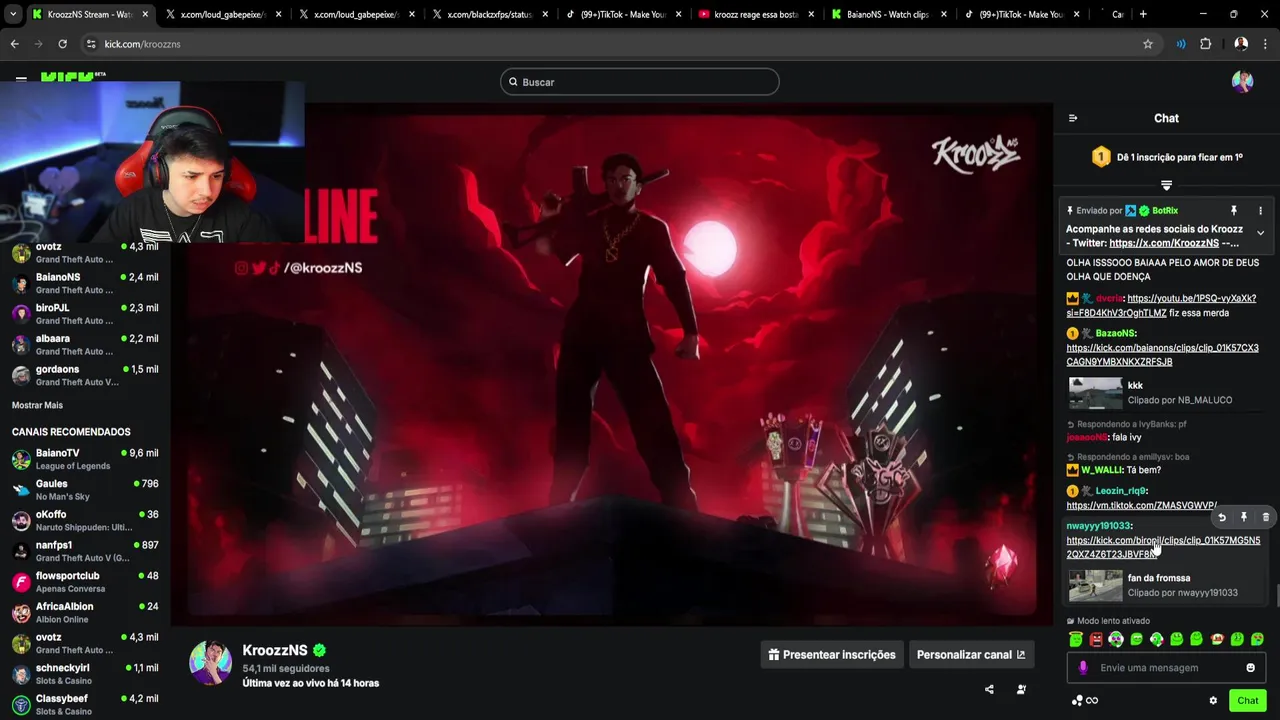The height and width of the screenshot is (720, 1280).
Task: Open BaianoTV League of Legends recommended channel
Action: (x=85, y=459)
